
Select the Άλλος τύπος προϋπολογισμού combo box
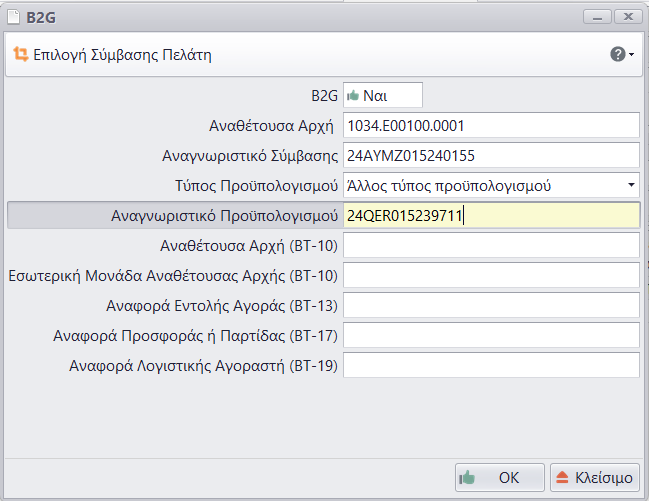click(480, 185)
